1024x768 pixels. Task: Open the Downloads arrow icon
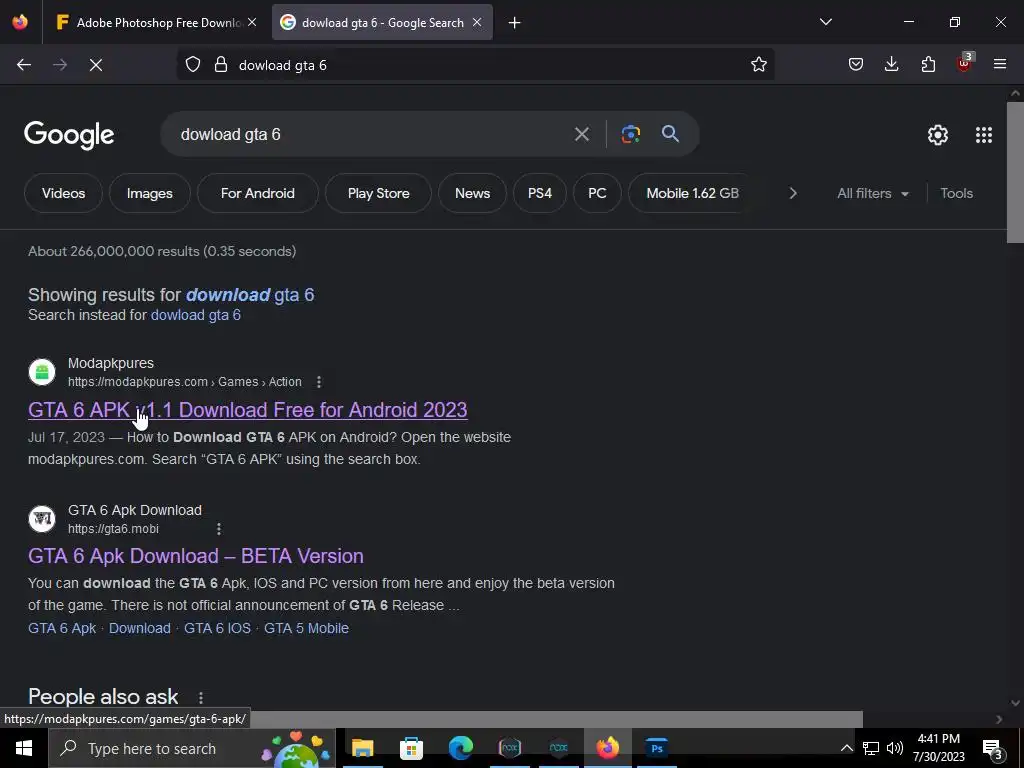891,65
